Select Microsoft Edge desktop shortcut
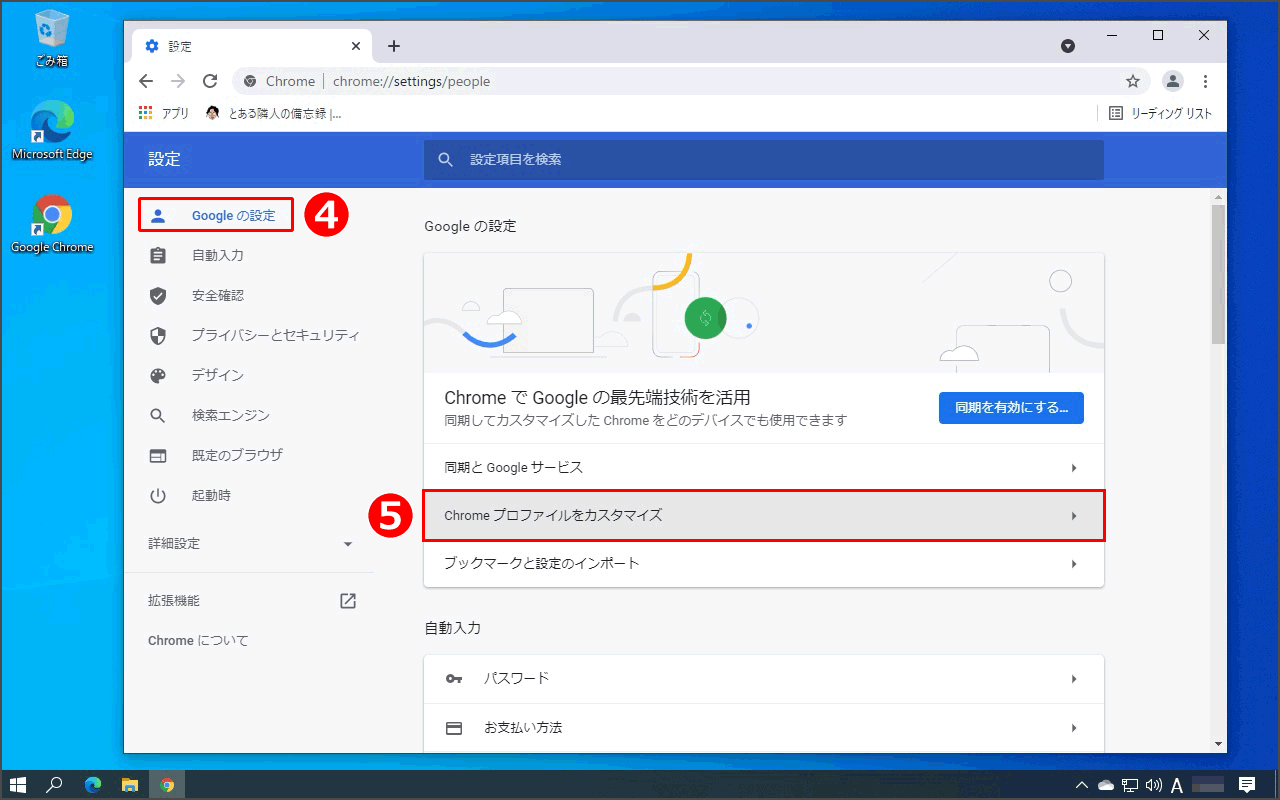Screen dimensions: 1280x800 click(51, 131)
